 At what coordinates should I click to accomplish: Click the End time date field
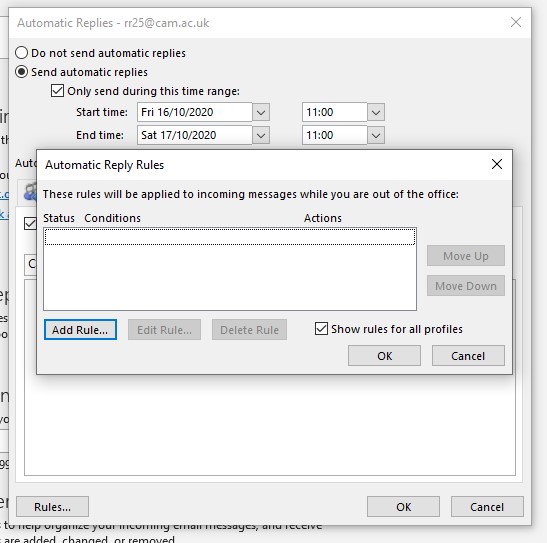195,135
